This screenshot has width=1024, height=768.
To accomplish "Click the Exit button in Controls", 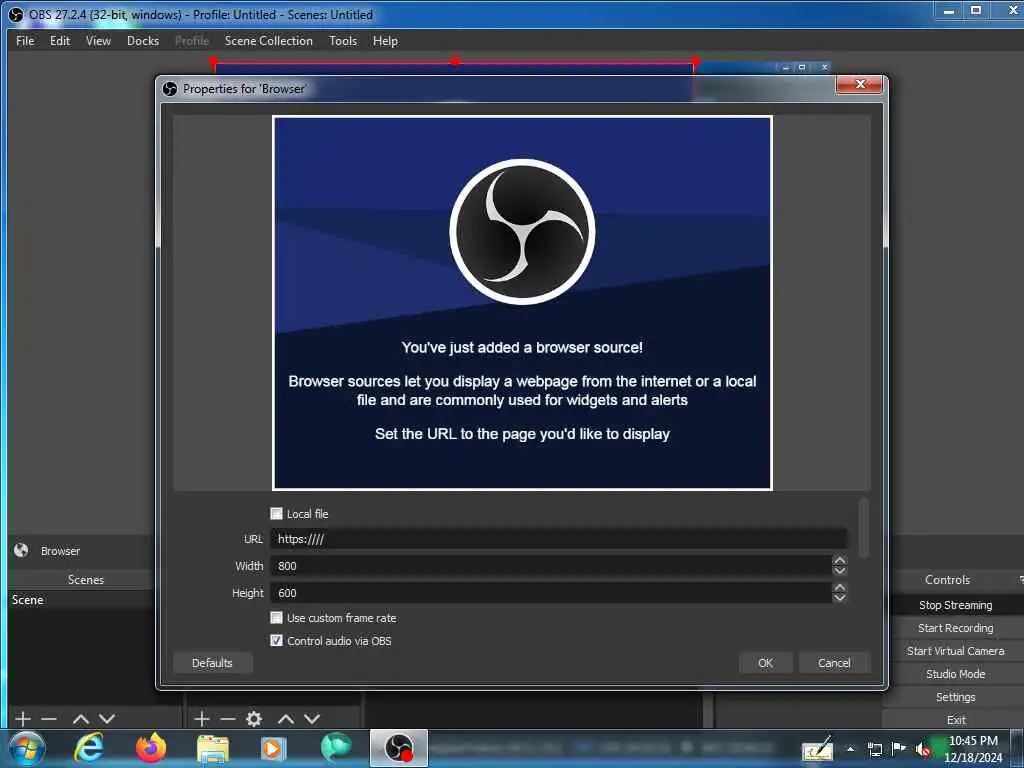I will (x=955, y=720).
